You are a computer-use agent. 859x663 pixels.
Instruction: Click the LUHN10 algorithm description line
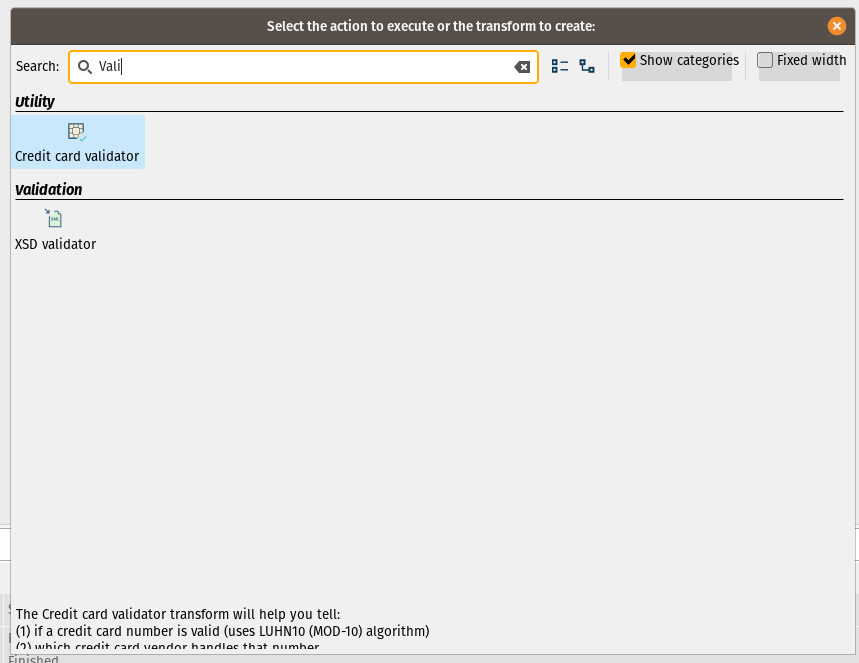pos(222,631)
